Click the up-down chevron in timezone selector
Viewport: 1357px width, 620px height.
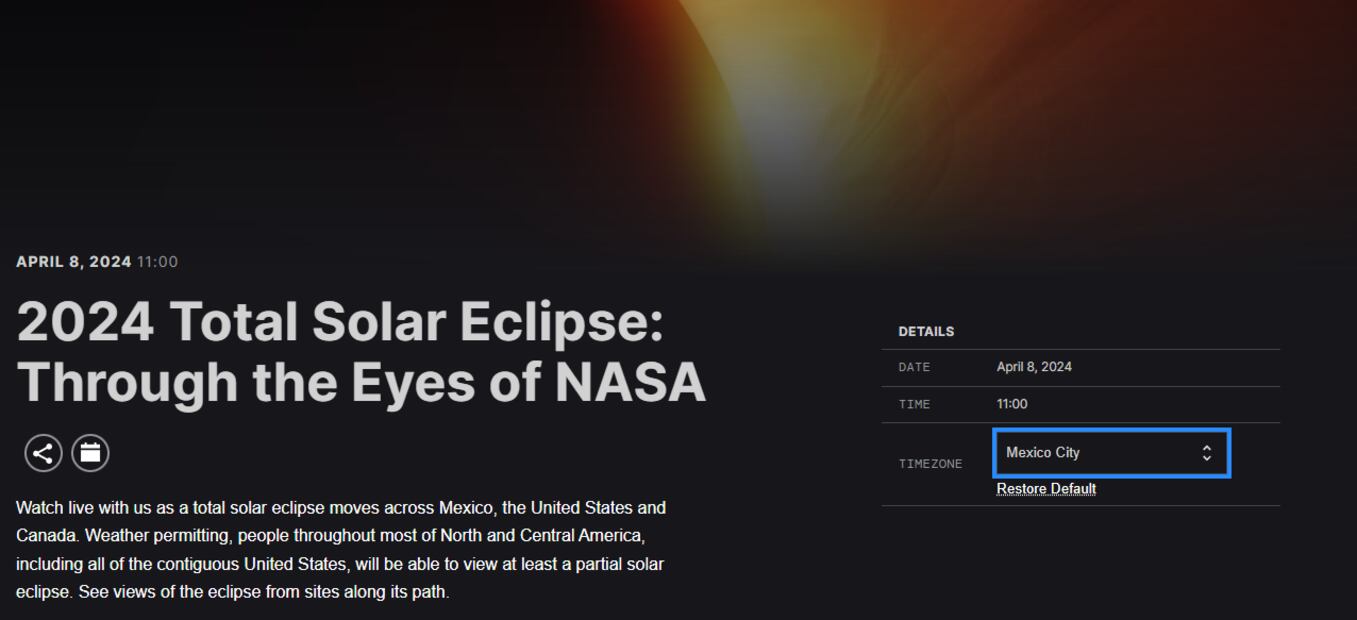pyautogui.click(x=1207, y=453)
